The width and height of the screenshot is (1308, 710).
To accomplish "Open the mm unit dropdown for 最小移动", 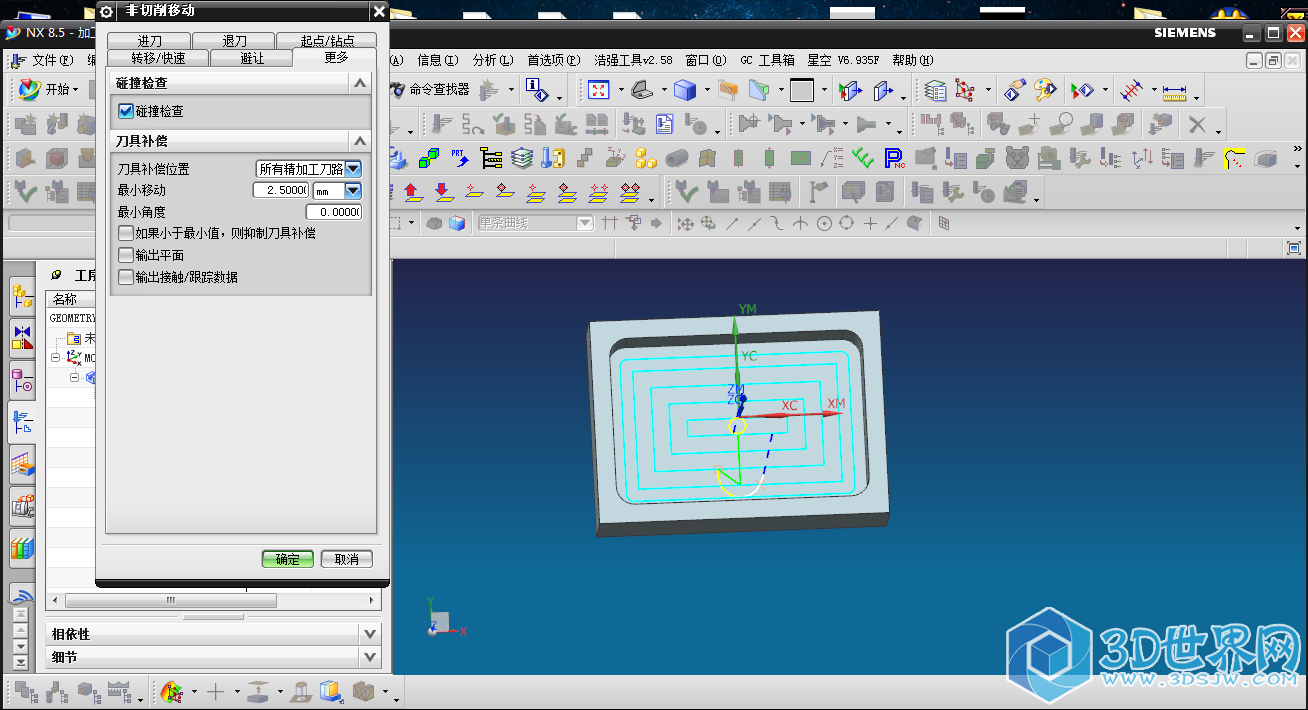I will pyautogui.click(x=353, y=190).
